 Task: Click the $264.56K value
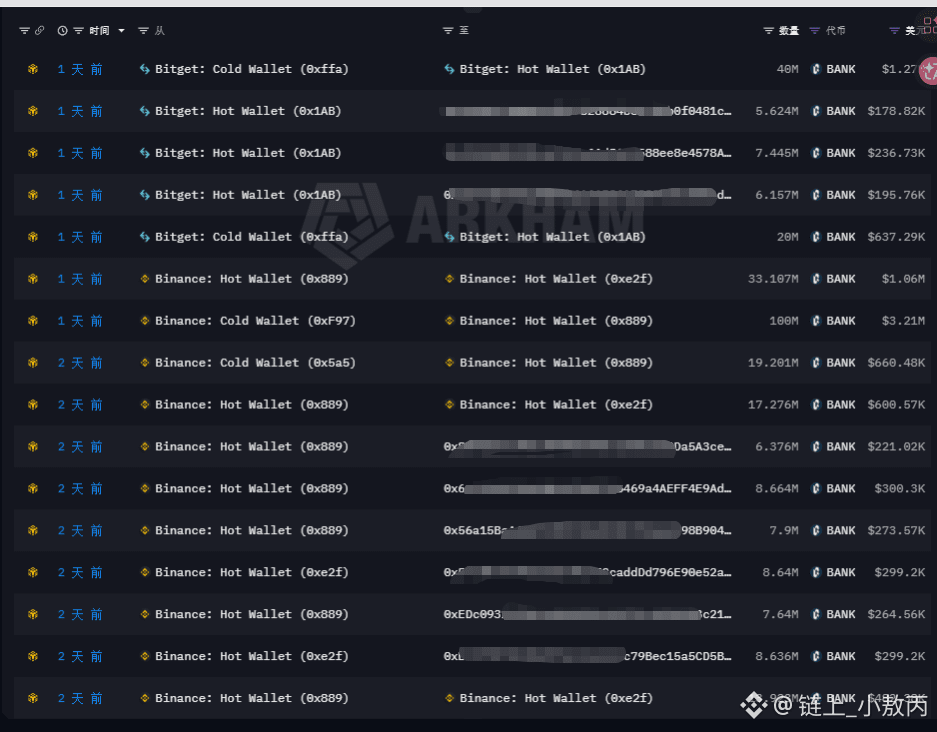896,614
